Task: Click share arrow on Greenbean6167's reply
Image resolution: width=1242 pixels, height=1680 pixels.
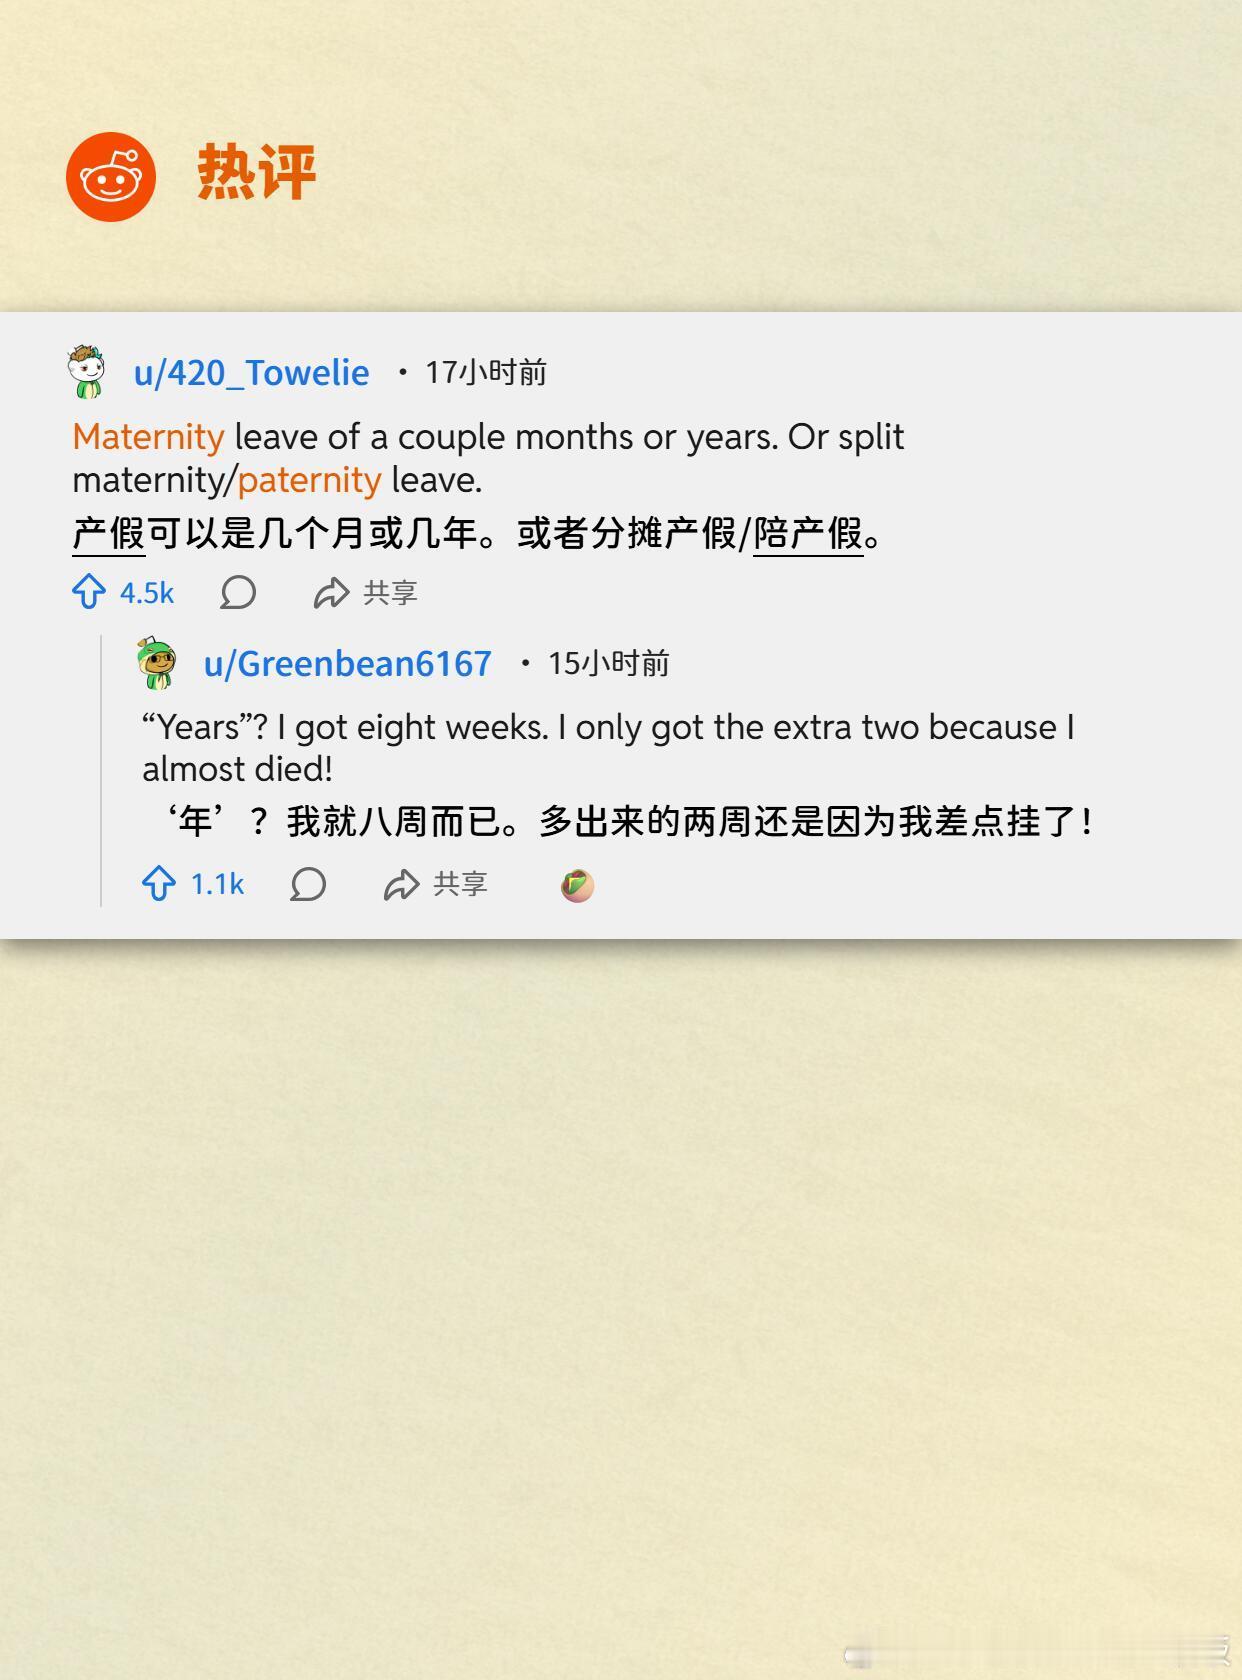Action: 401,885
